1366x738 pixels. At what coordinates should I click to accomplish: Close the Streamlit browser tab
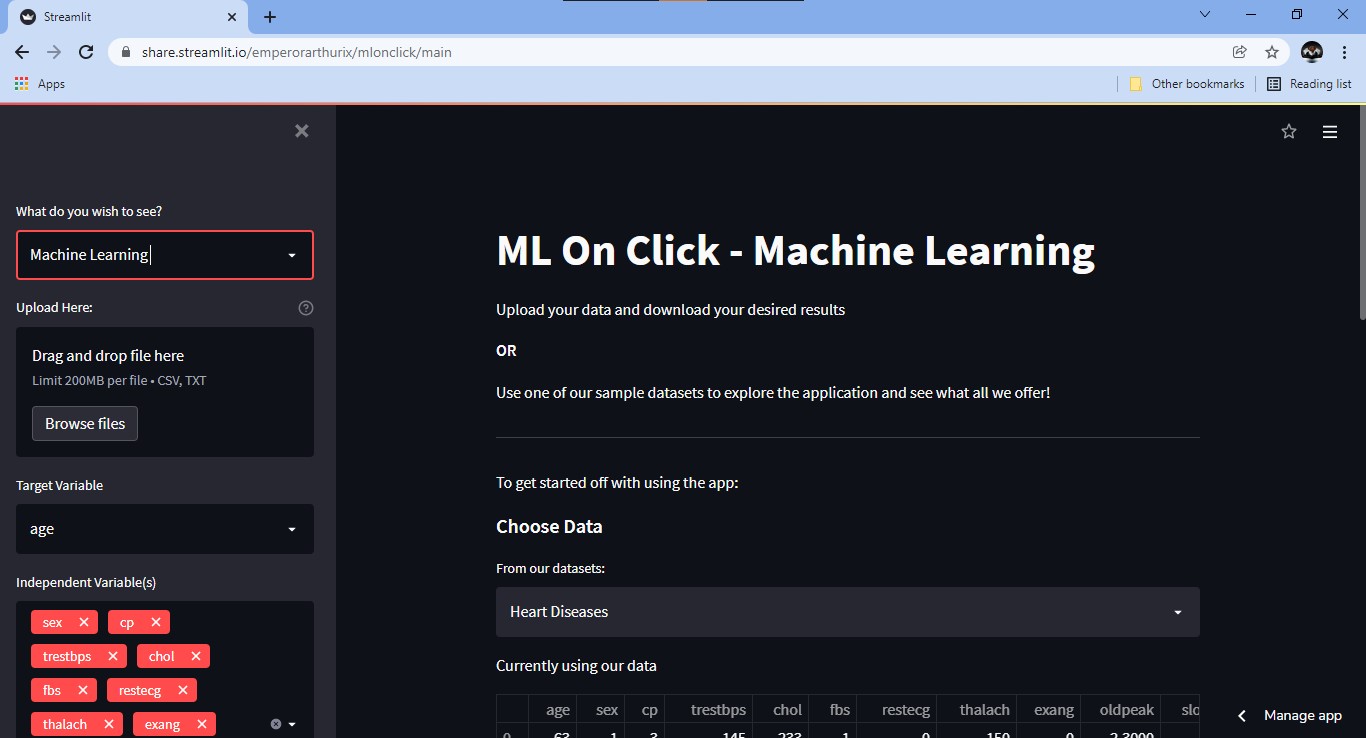tap(232, 17)
